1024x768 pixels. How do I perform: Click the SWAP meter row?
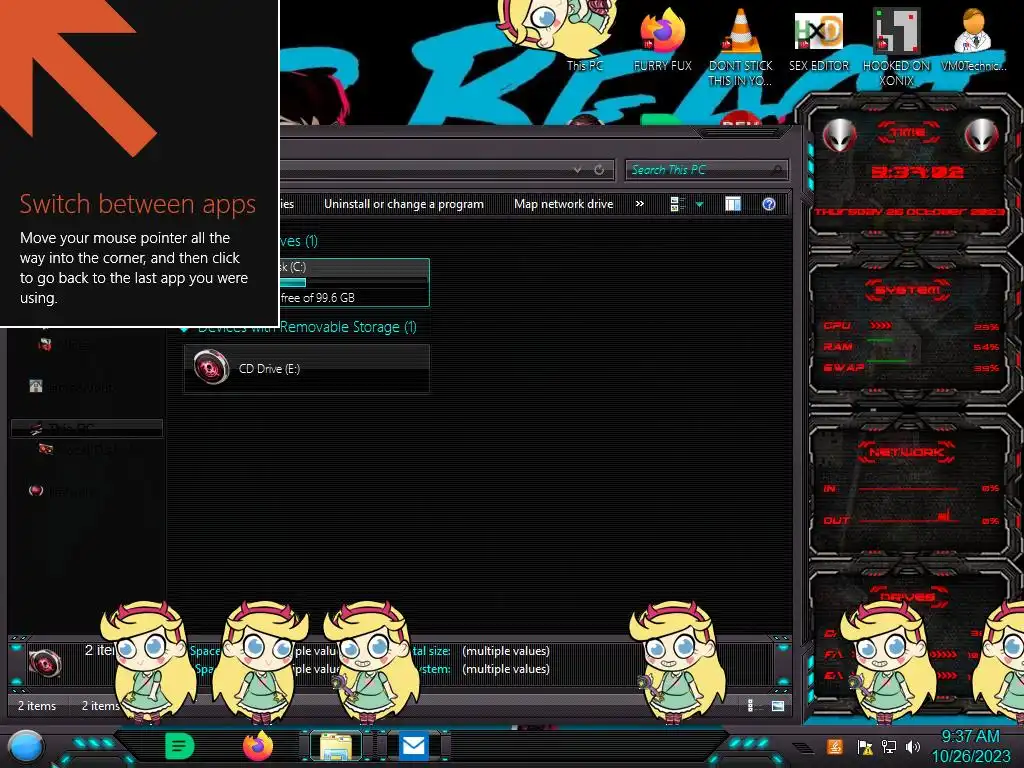click(x=910, y=368)
